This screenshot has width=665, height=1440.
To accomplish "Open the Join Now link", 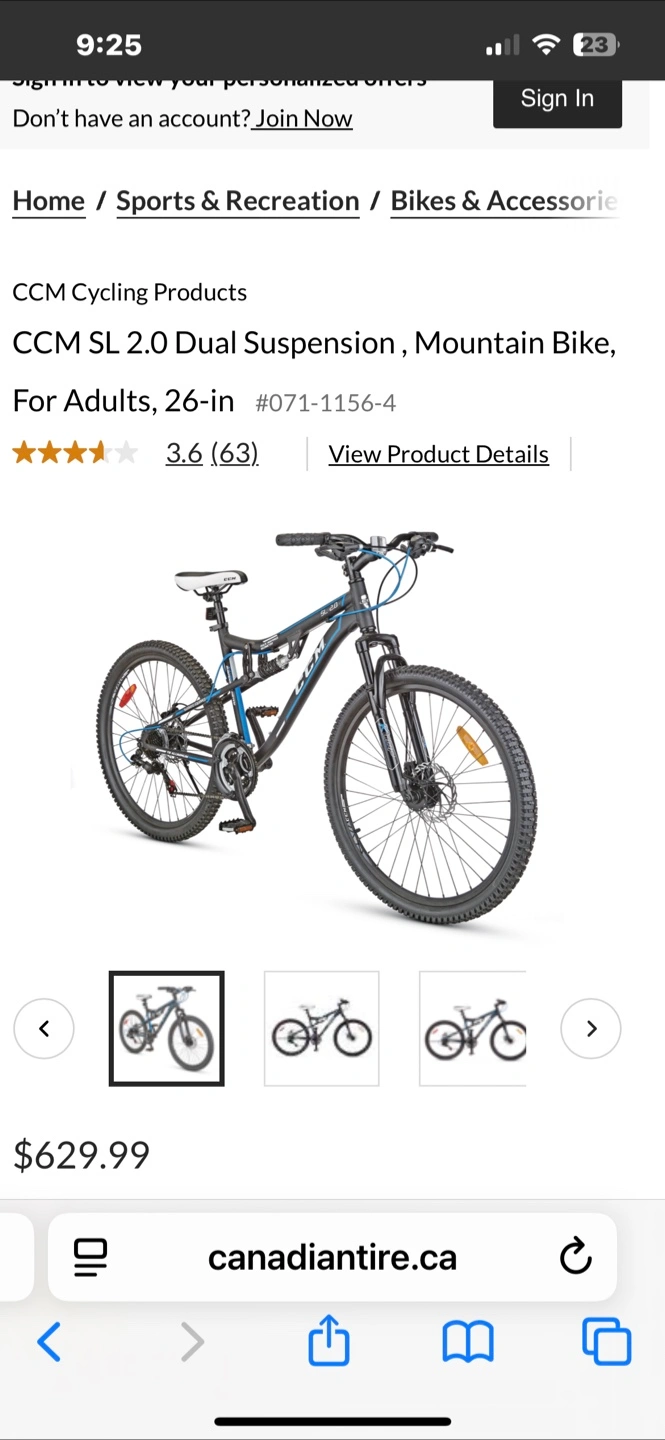I will [302, 118].
